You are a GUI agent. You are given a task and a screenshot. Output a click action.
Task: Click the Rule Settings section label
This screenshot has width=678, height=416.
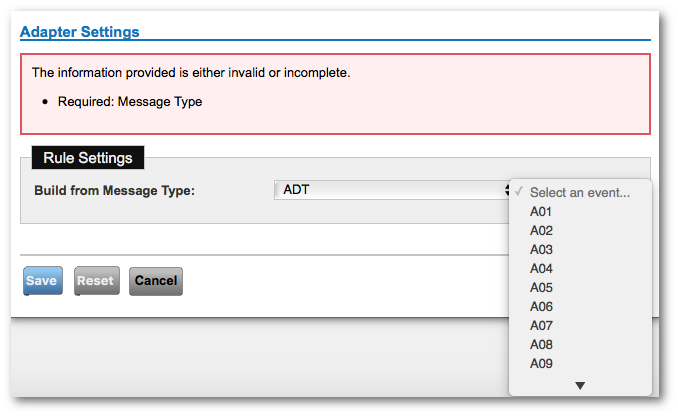(88, 158)
